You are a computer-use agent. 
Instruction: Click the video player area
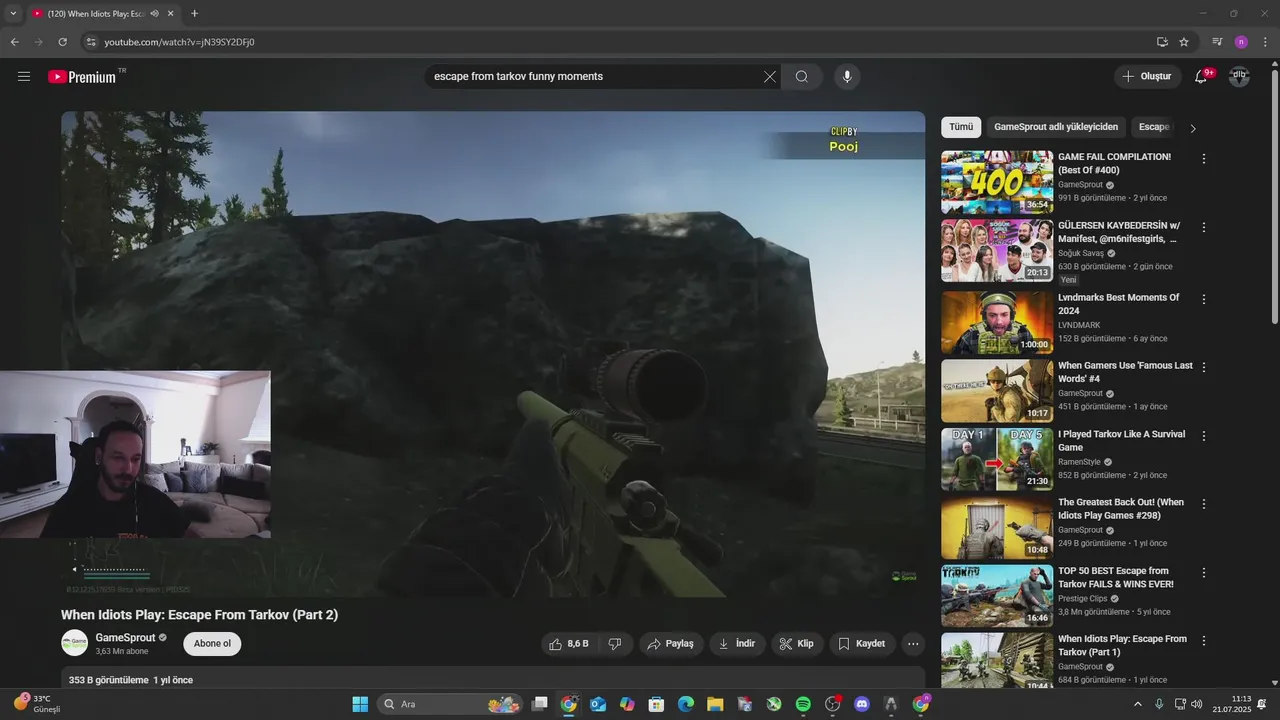[x=493, y=354]
